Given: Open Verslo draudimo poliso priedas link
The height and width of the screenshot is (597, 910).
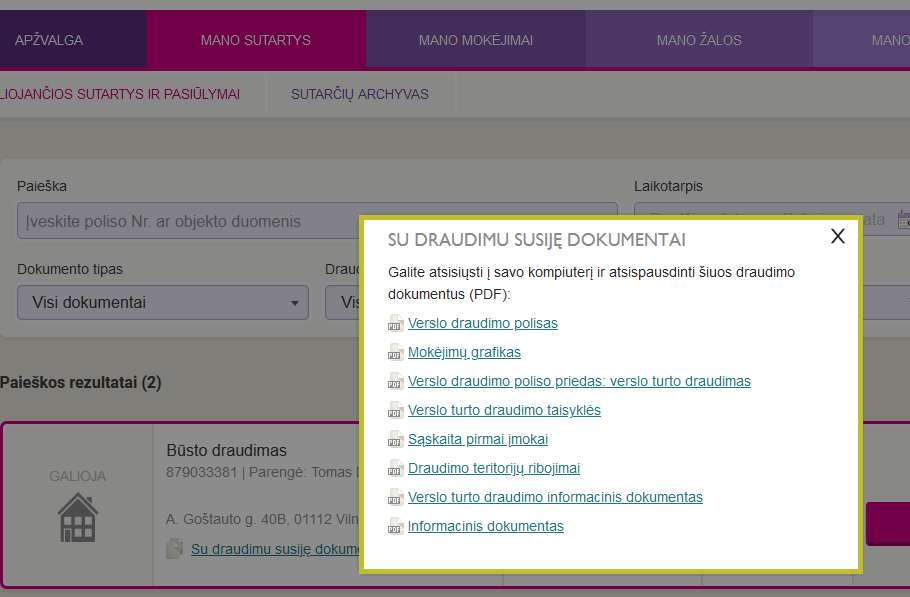Looking at the screenshot, I should [579, 381].
